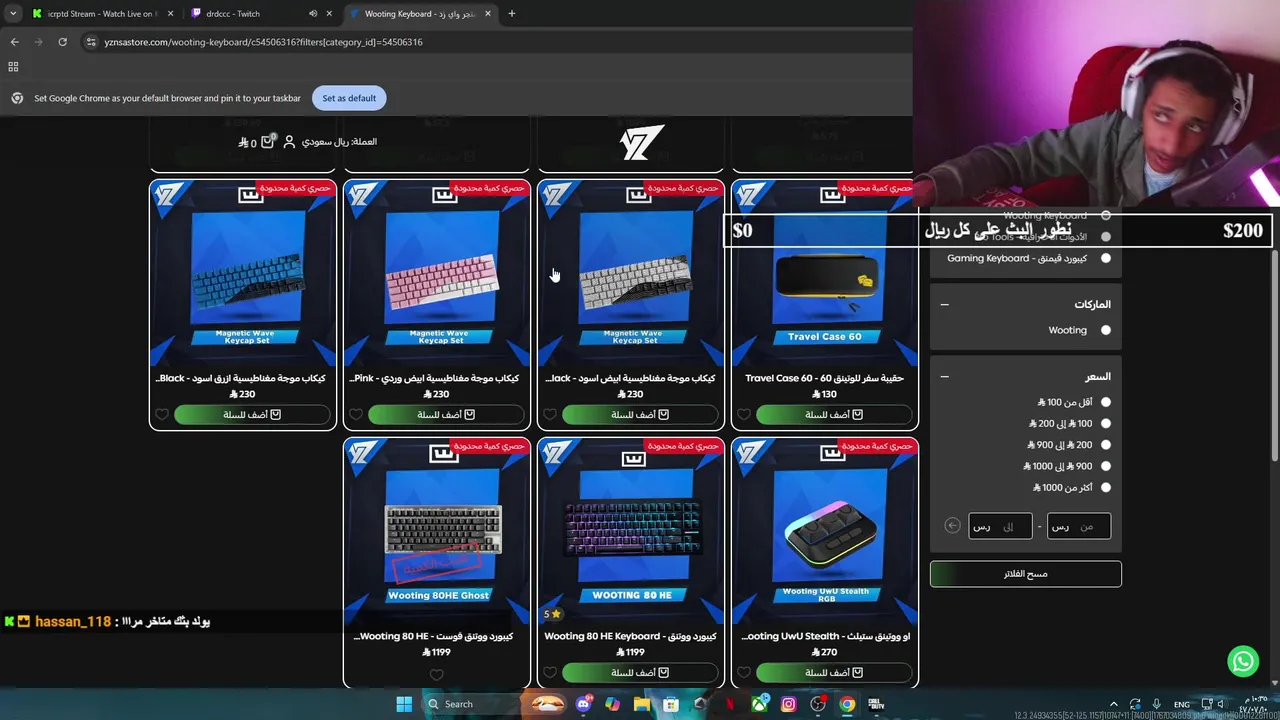
Task: Open the Wooting UwU Stealth product title
Action: pos(826,636)
